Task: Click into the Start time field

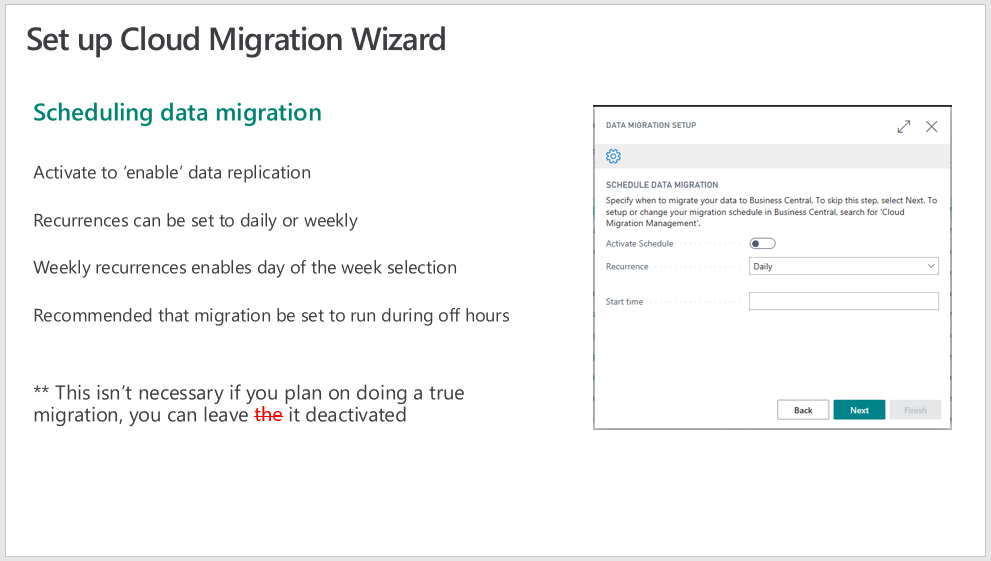Action: point(844,301)
